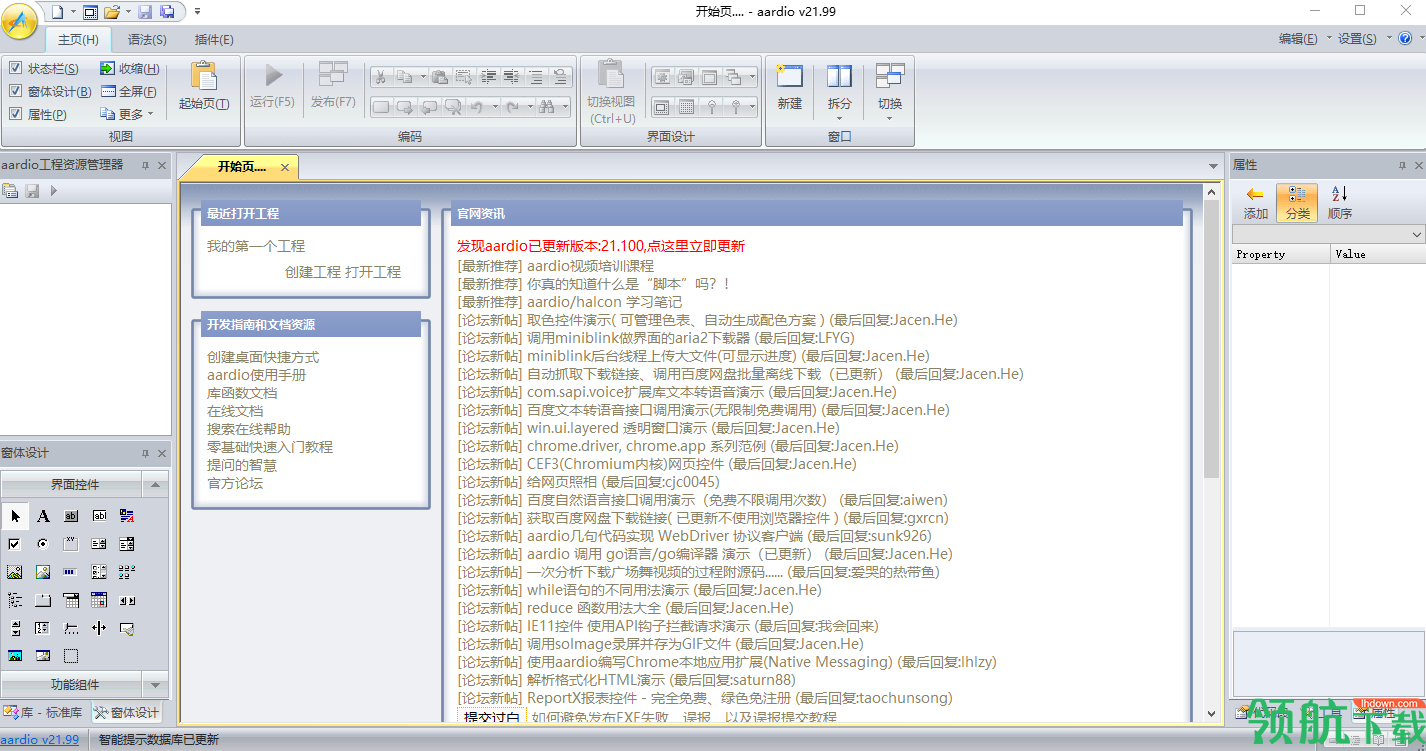
Task: Click the save icon in the quick access bar
Action: coord(144,12)
